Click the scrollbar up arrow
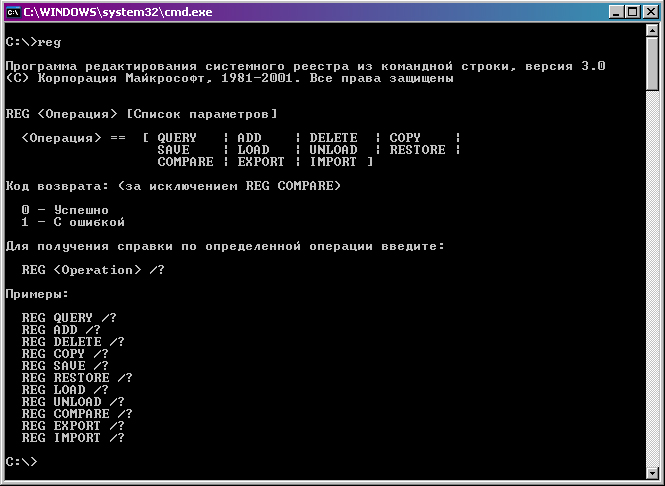This screenshot has height=486, width=665. click(x=652, y=30)
